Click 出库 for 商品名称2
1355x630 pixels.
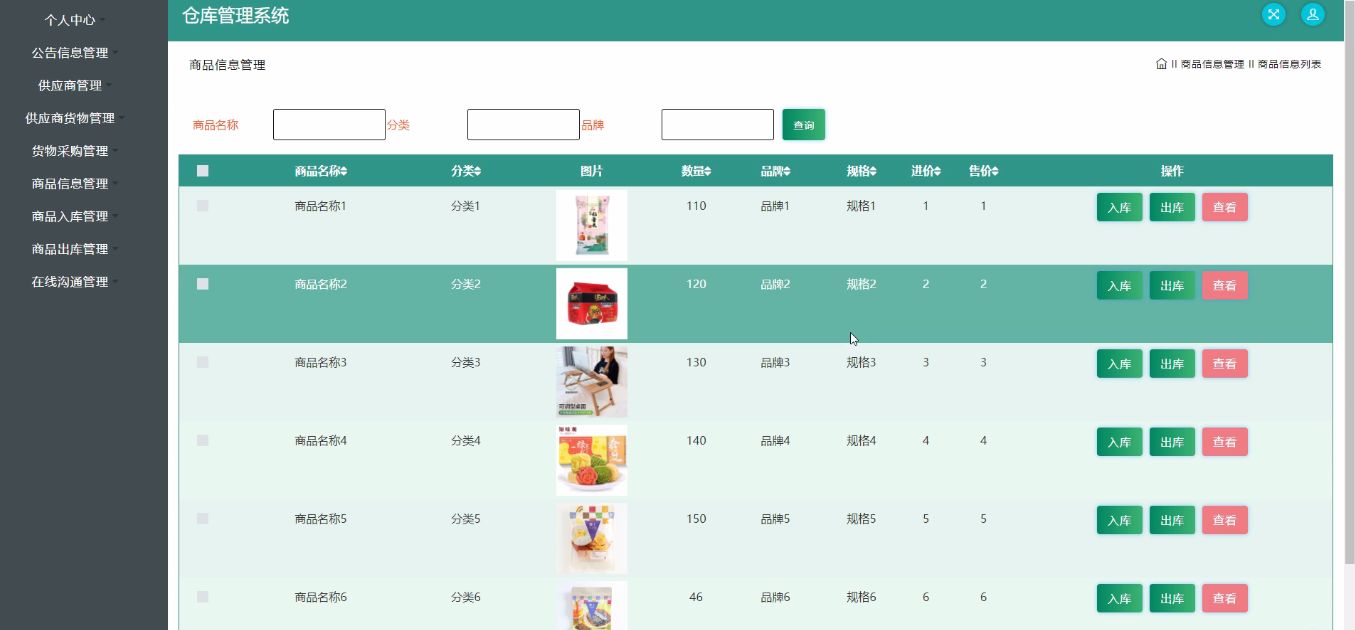coord(1172,286)
